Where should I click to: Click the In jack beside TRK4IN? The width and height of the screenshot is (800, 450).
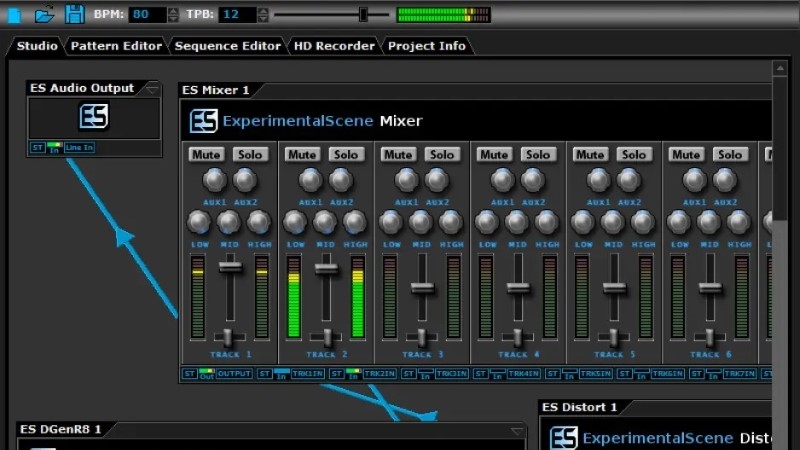point(497,373)
